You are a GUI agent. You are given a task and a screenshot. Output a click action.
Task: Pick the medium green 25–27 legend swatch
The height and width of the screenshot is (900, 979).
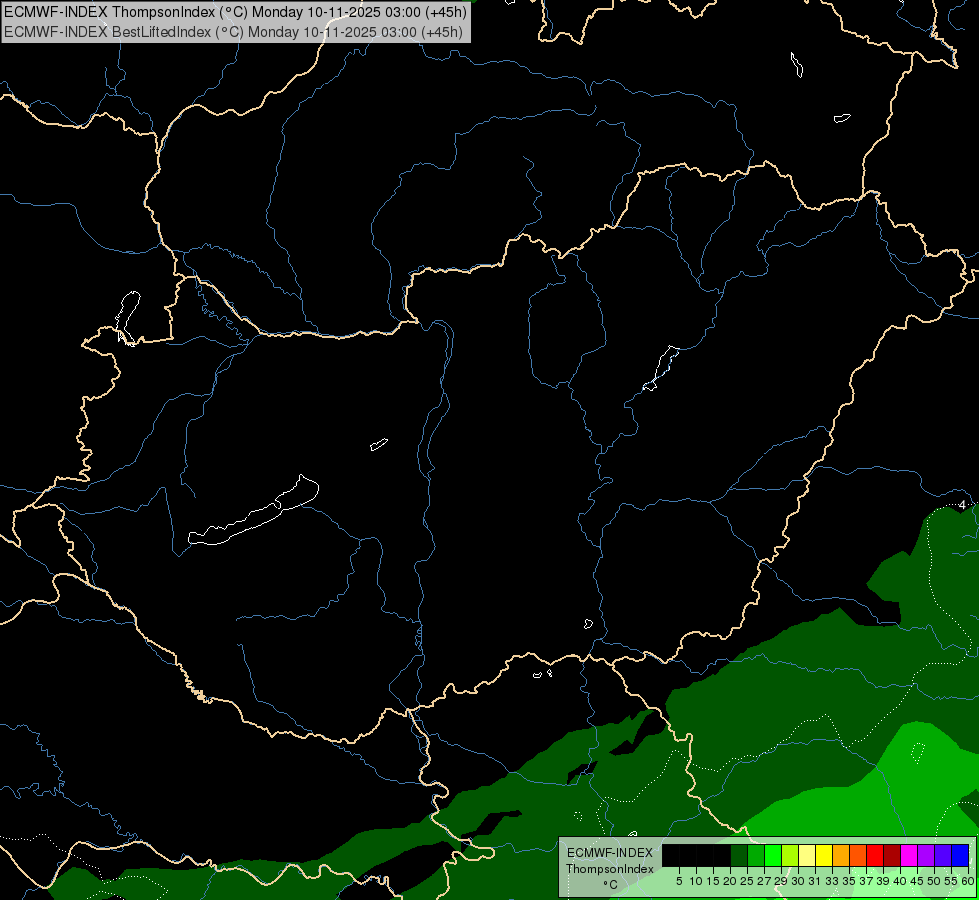[756, 855]
